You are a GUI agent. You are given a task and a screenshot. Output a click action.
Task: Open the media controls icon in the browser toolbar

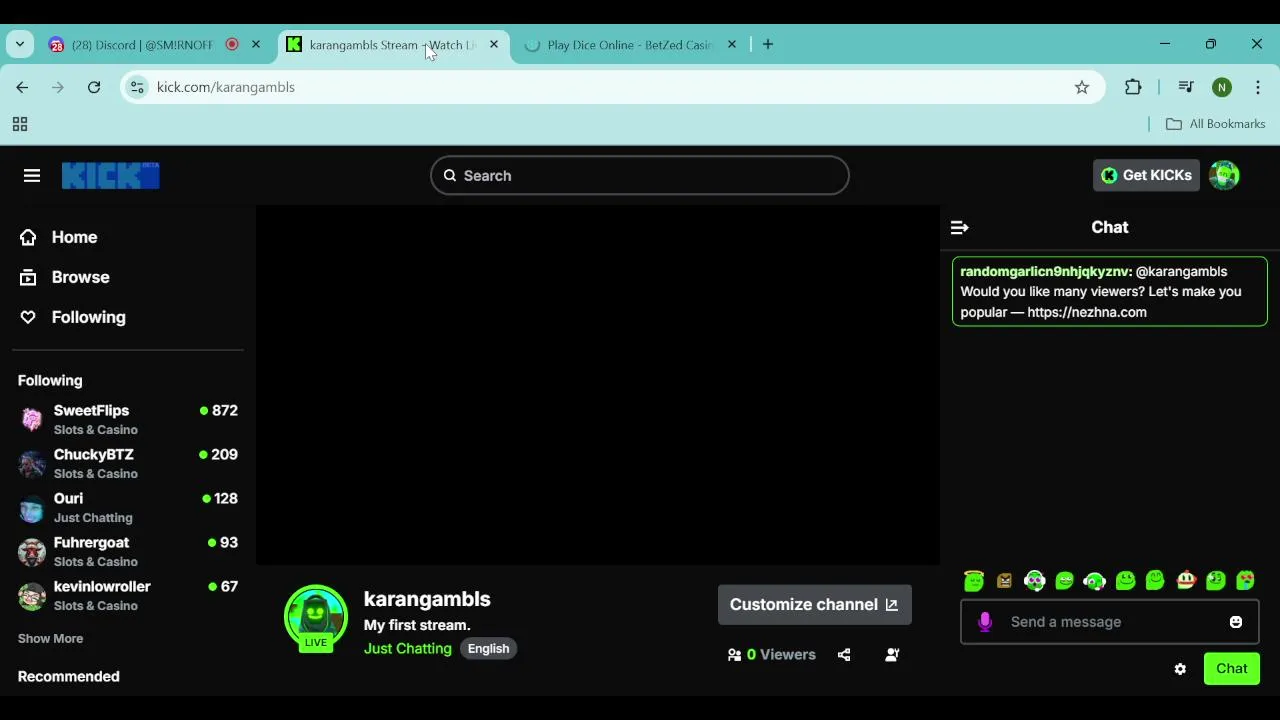coord(1186,87)
